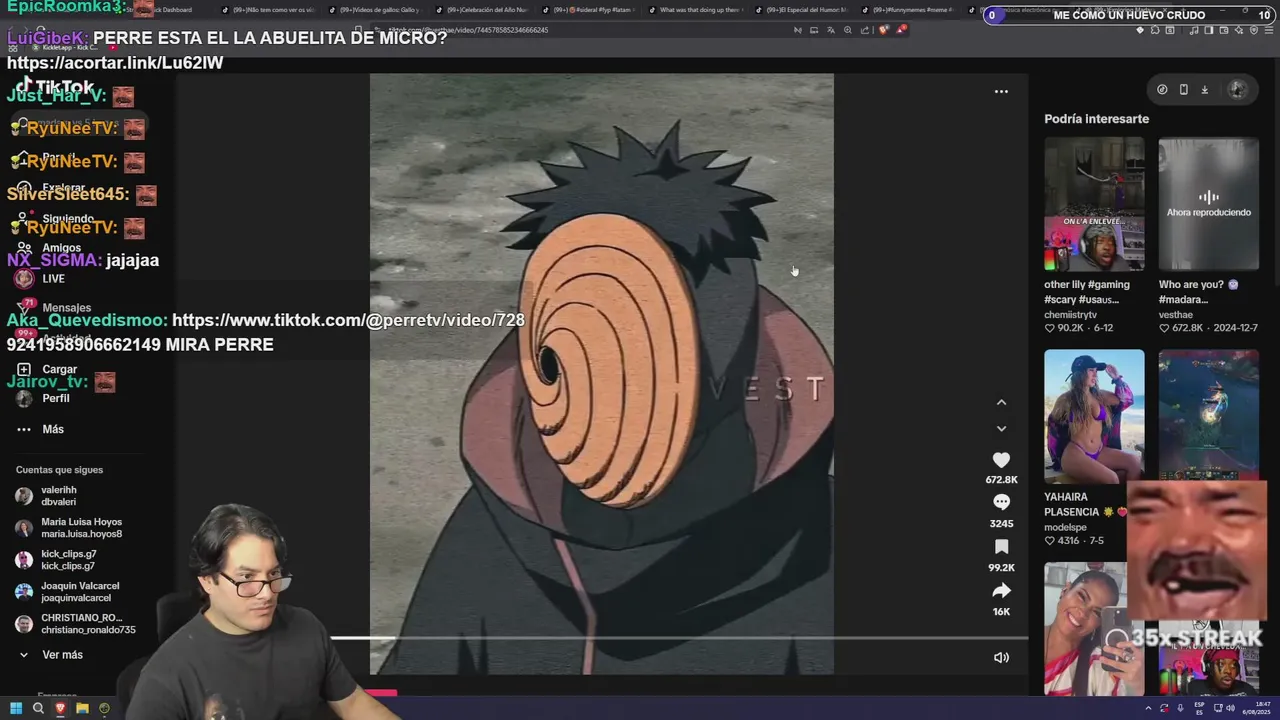Open followed account CHRISTIANO_RO...
This screenshot has width=1280, height=720.
tap(75, 624)
